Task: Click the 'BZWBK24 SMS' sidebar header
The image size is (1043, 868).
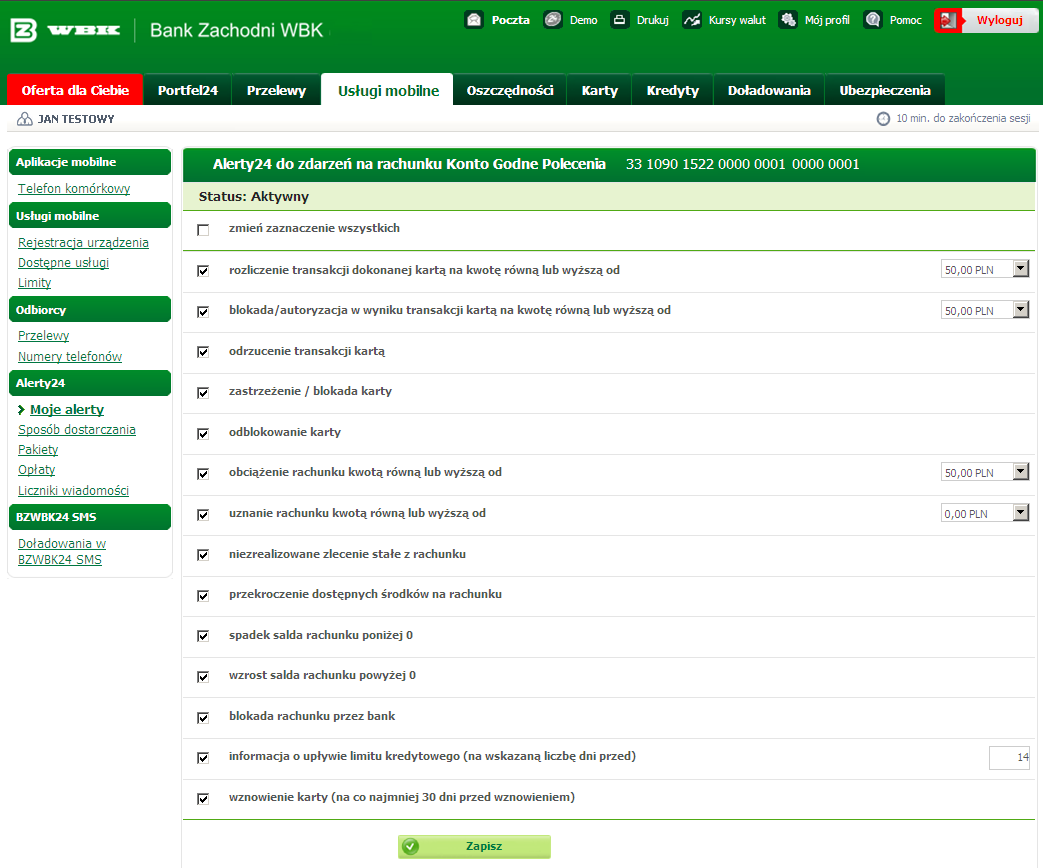Action: coord(90,517)
